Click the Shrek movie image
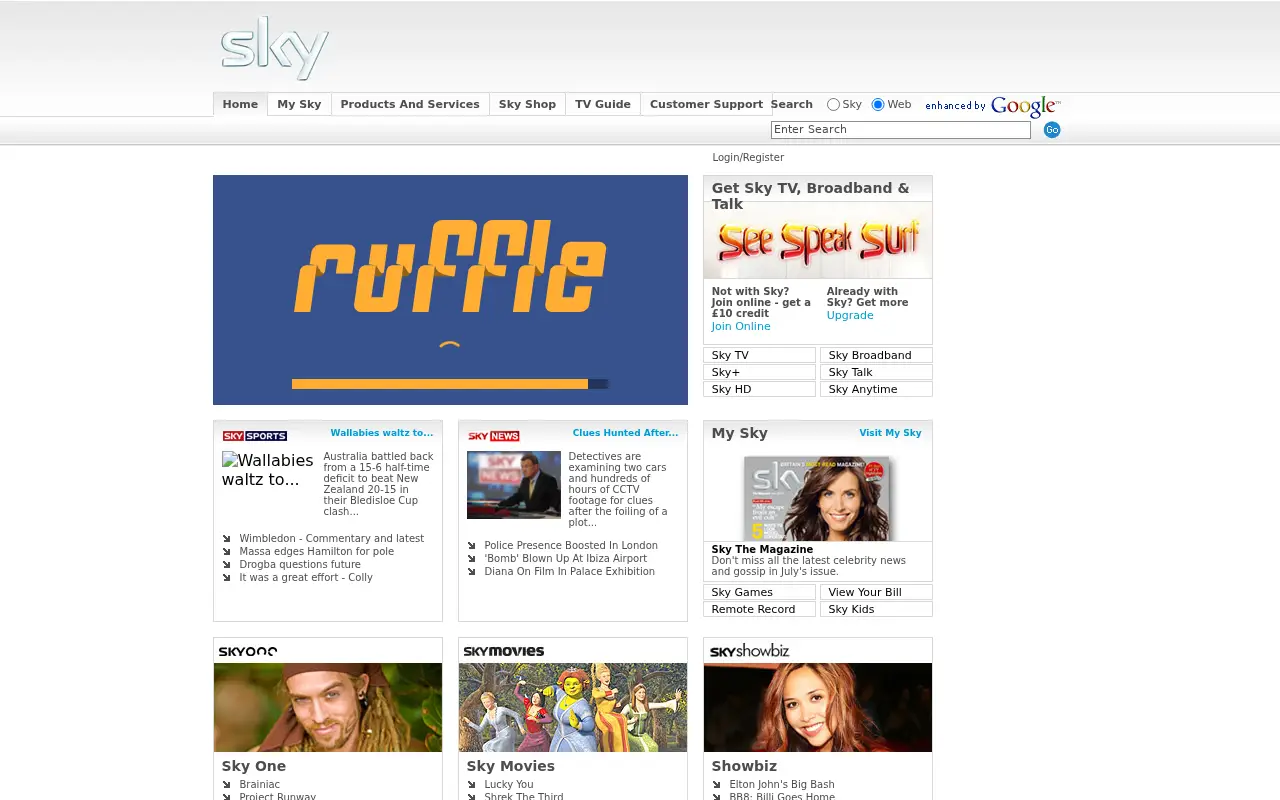Viewport: 1280px width, 800px height. (573, 708)
